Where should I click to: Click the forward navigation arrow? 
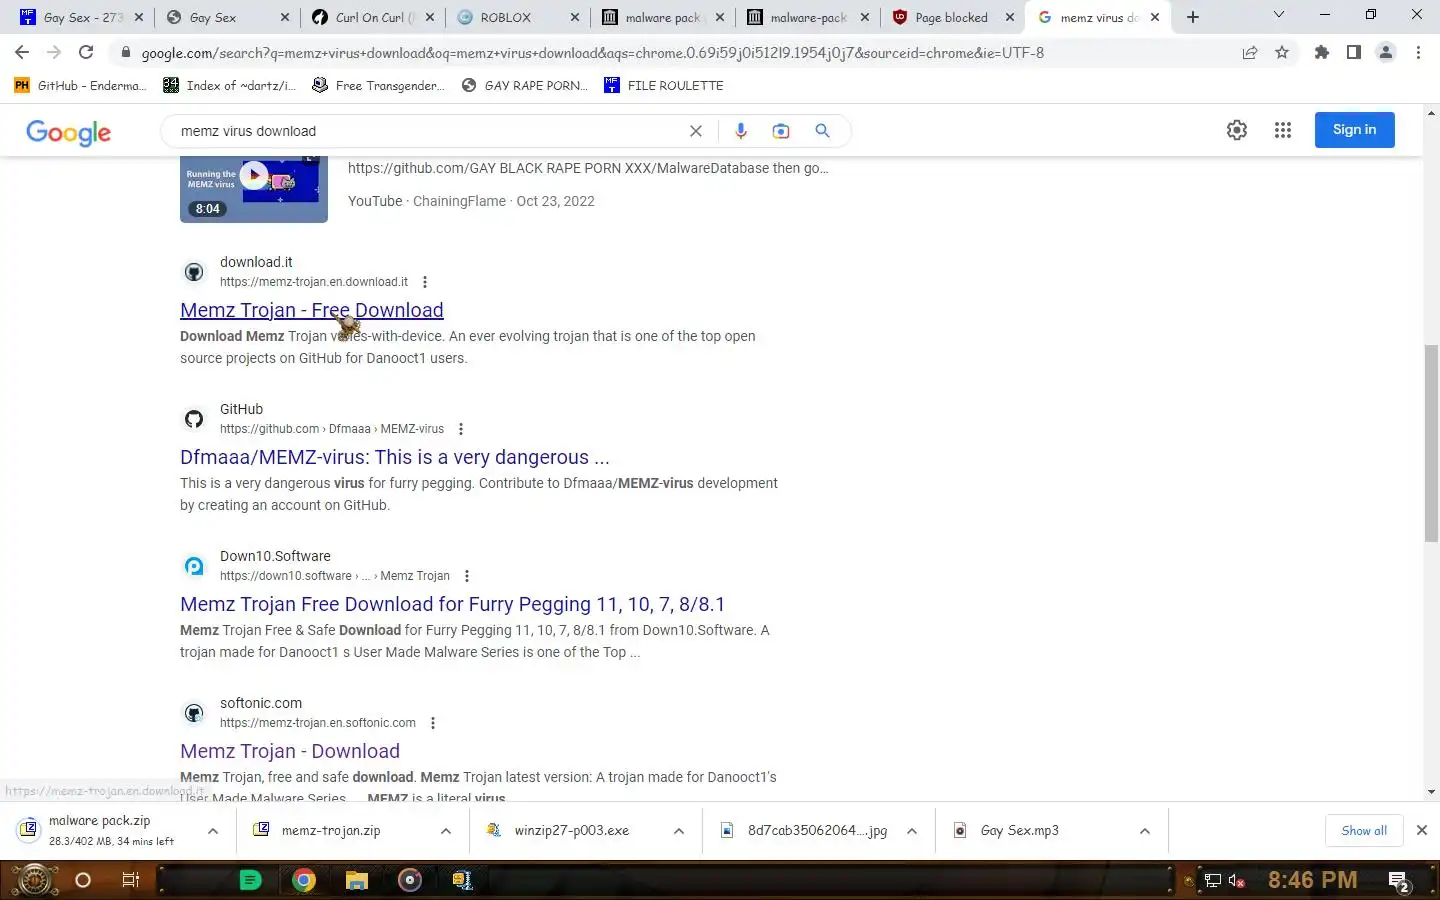coord(54,53)
